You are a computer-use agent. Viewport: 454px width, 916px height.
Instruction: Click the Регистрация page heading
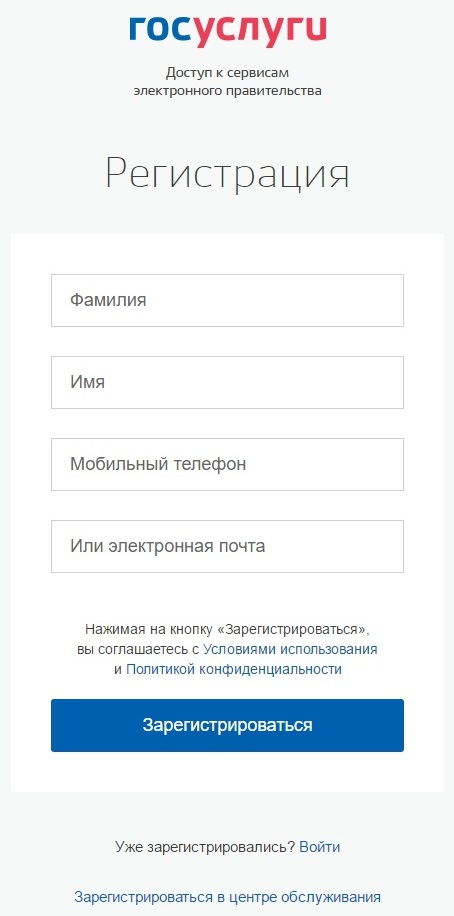pyautogui.click(x=227, y=174)
